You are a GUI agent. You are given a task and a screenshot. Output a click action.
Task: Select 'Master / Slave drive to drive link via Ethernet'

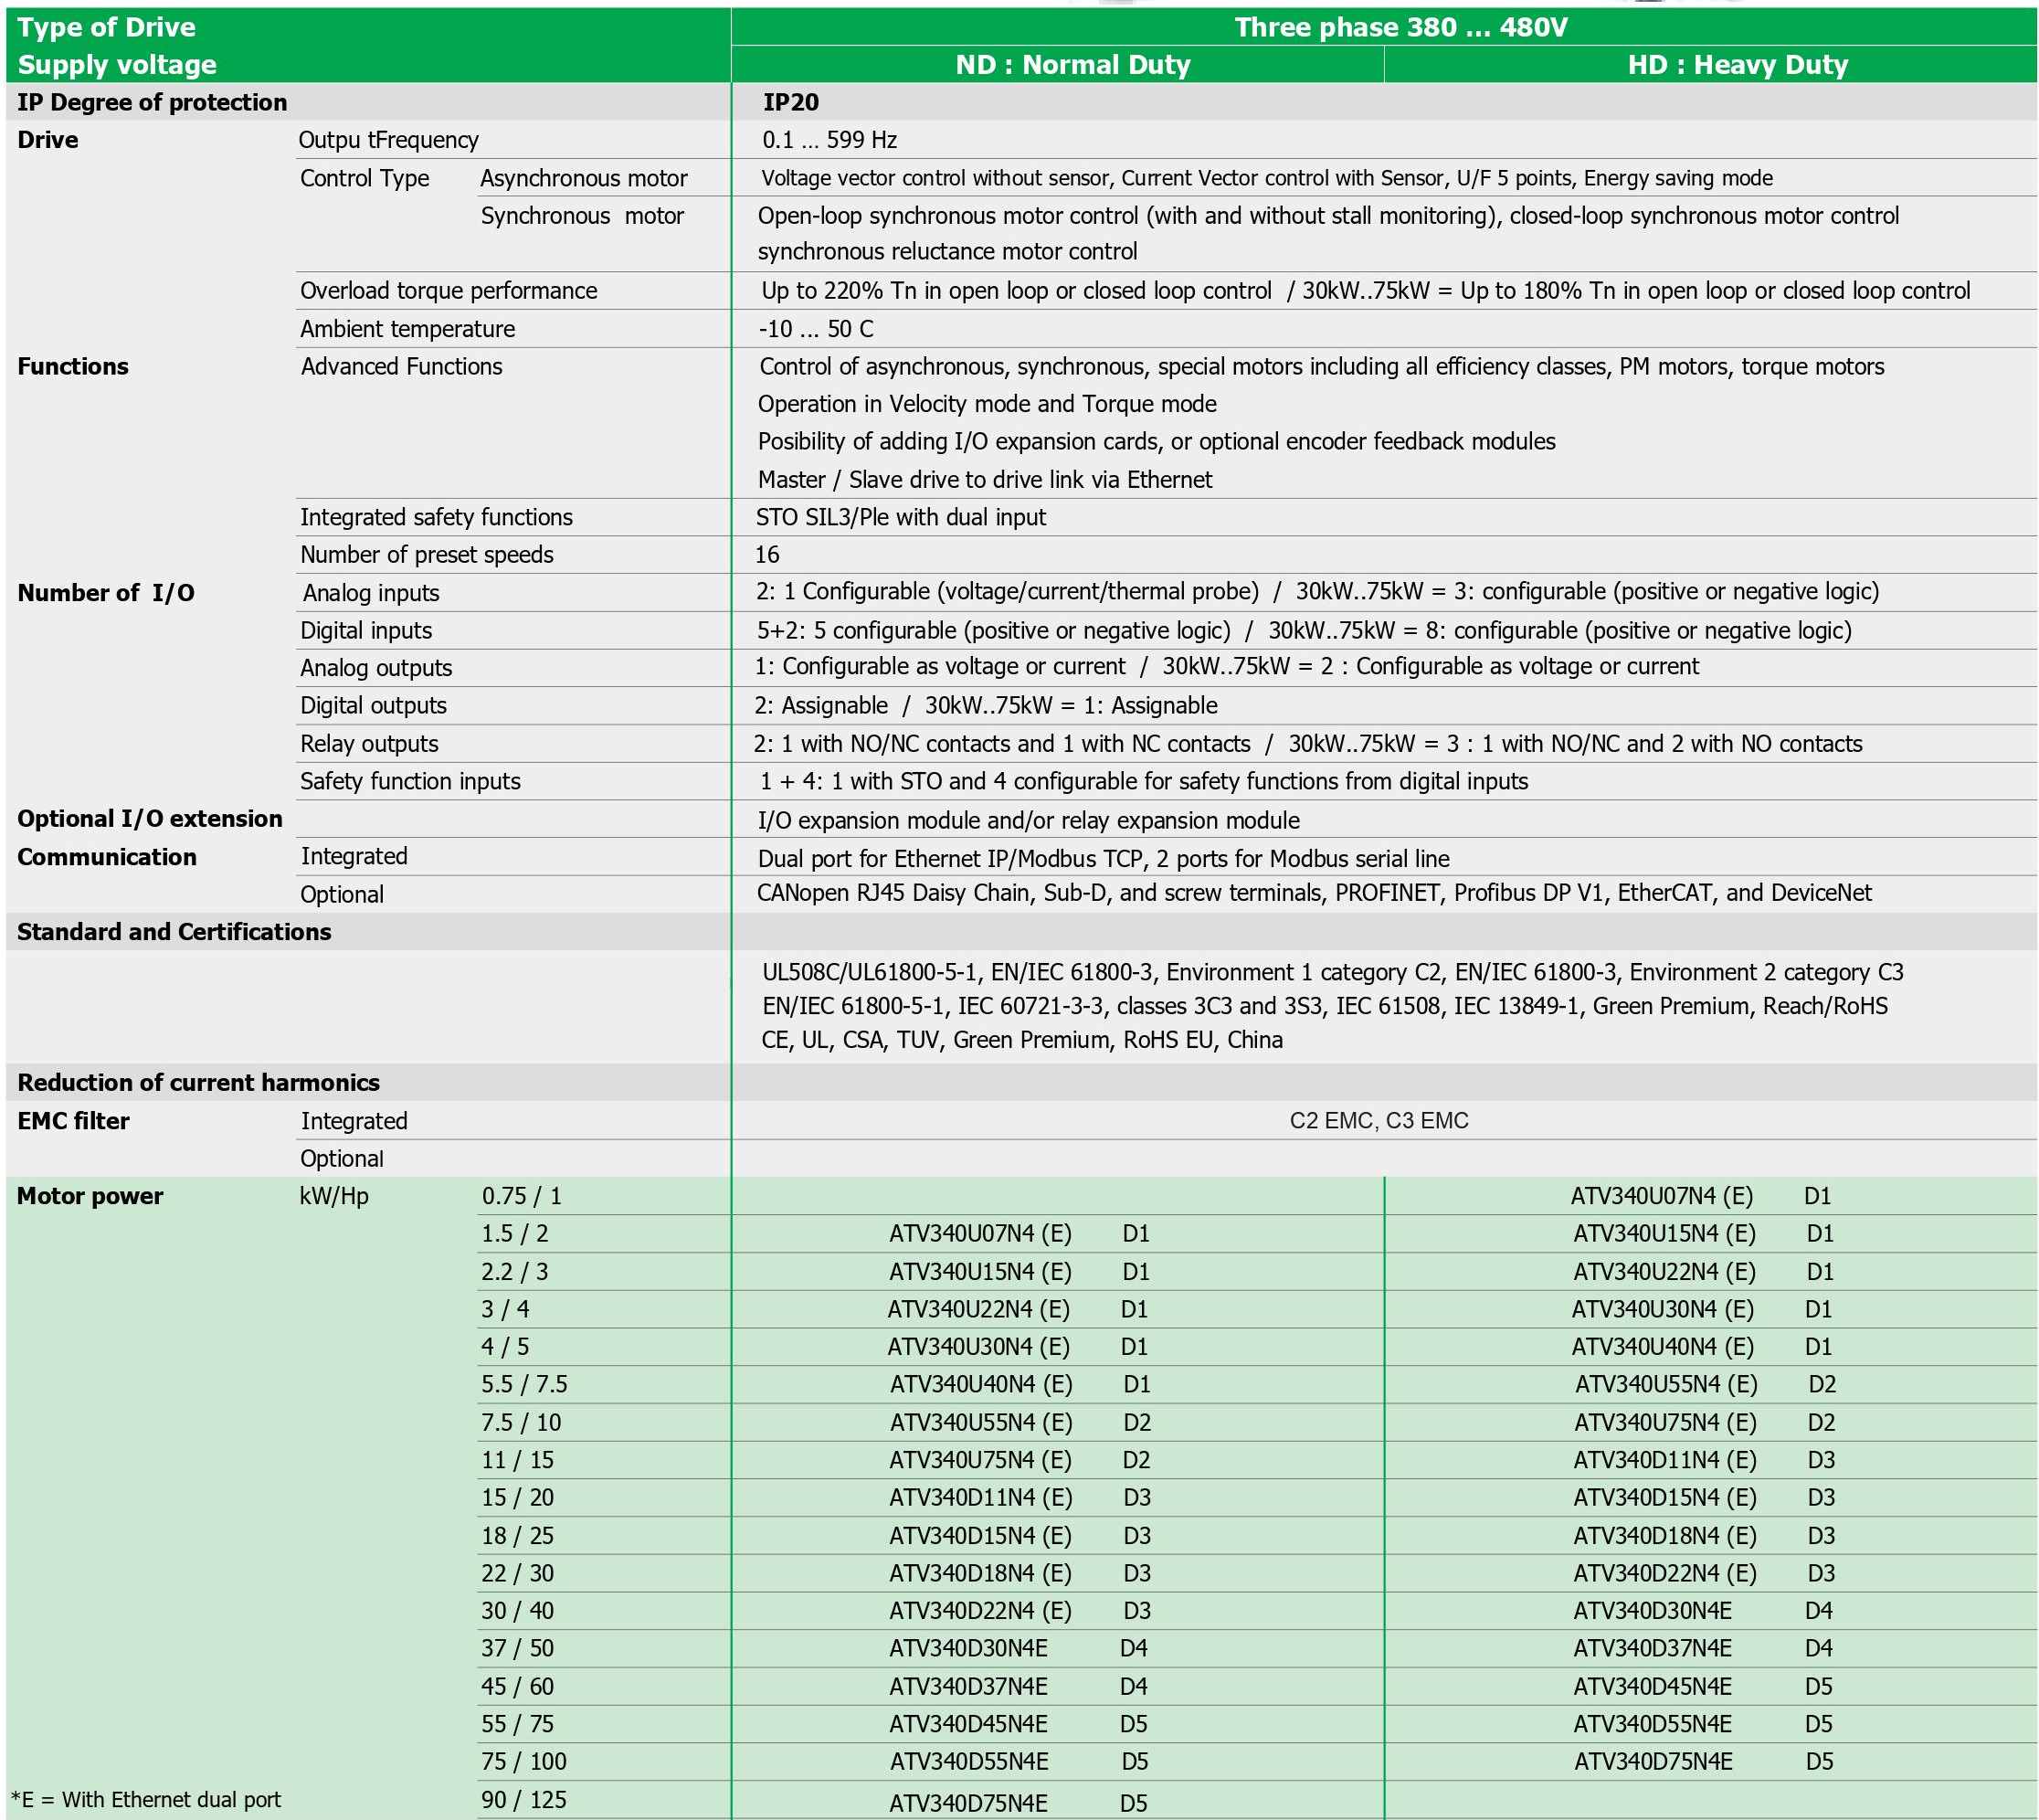pyautogui.click(x=984, y=480)
